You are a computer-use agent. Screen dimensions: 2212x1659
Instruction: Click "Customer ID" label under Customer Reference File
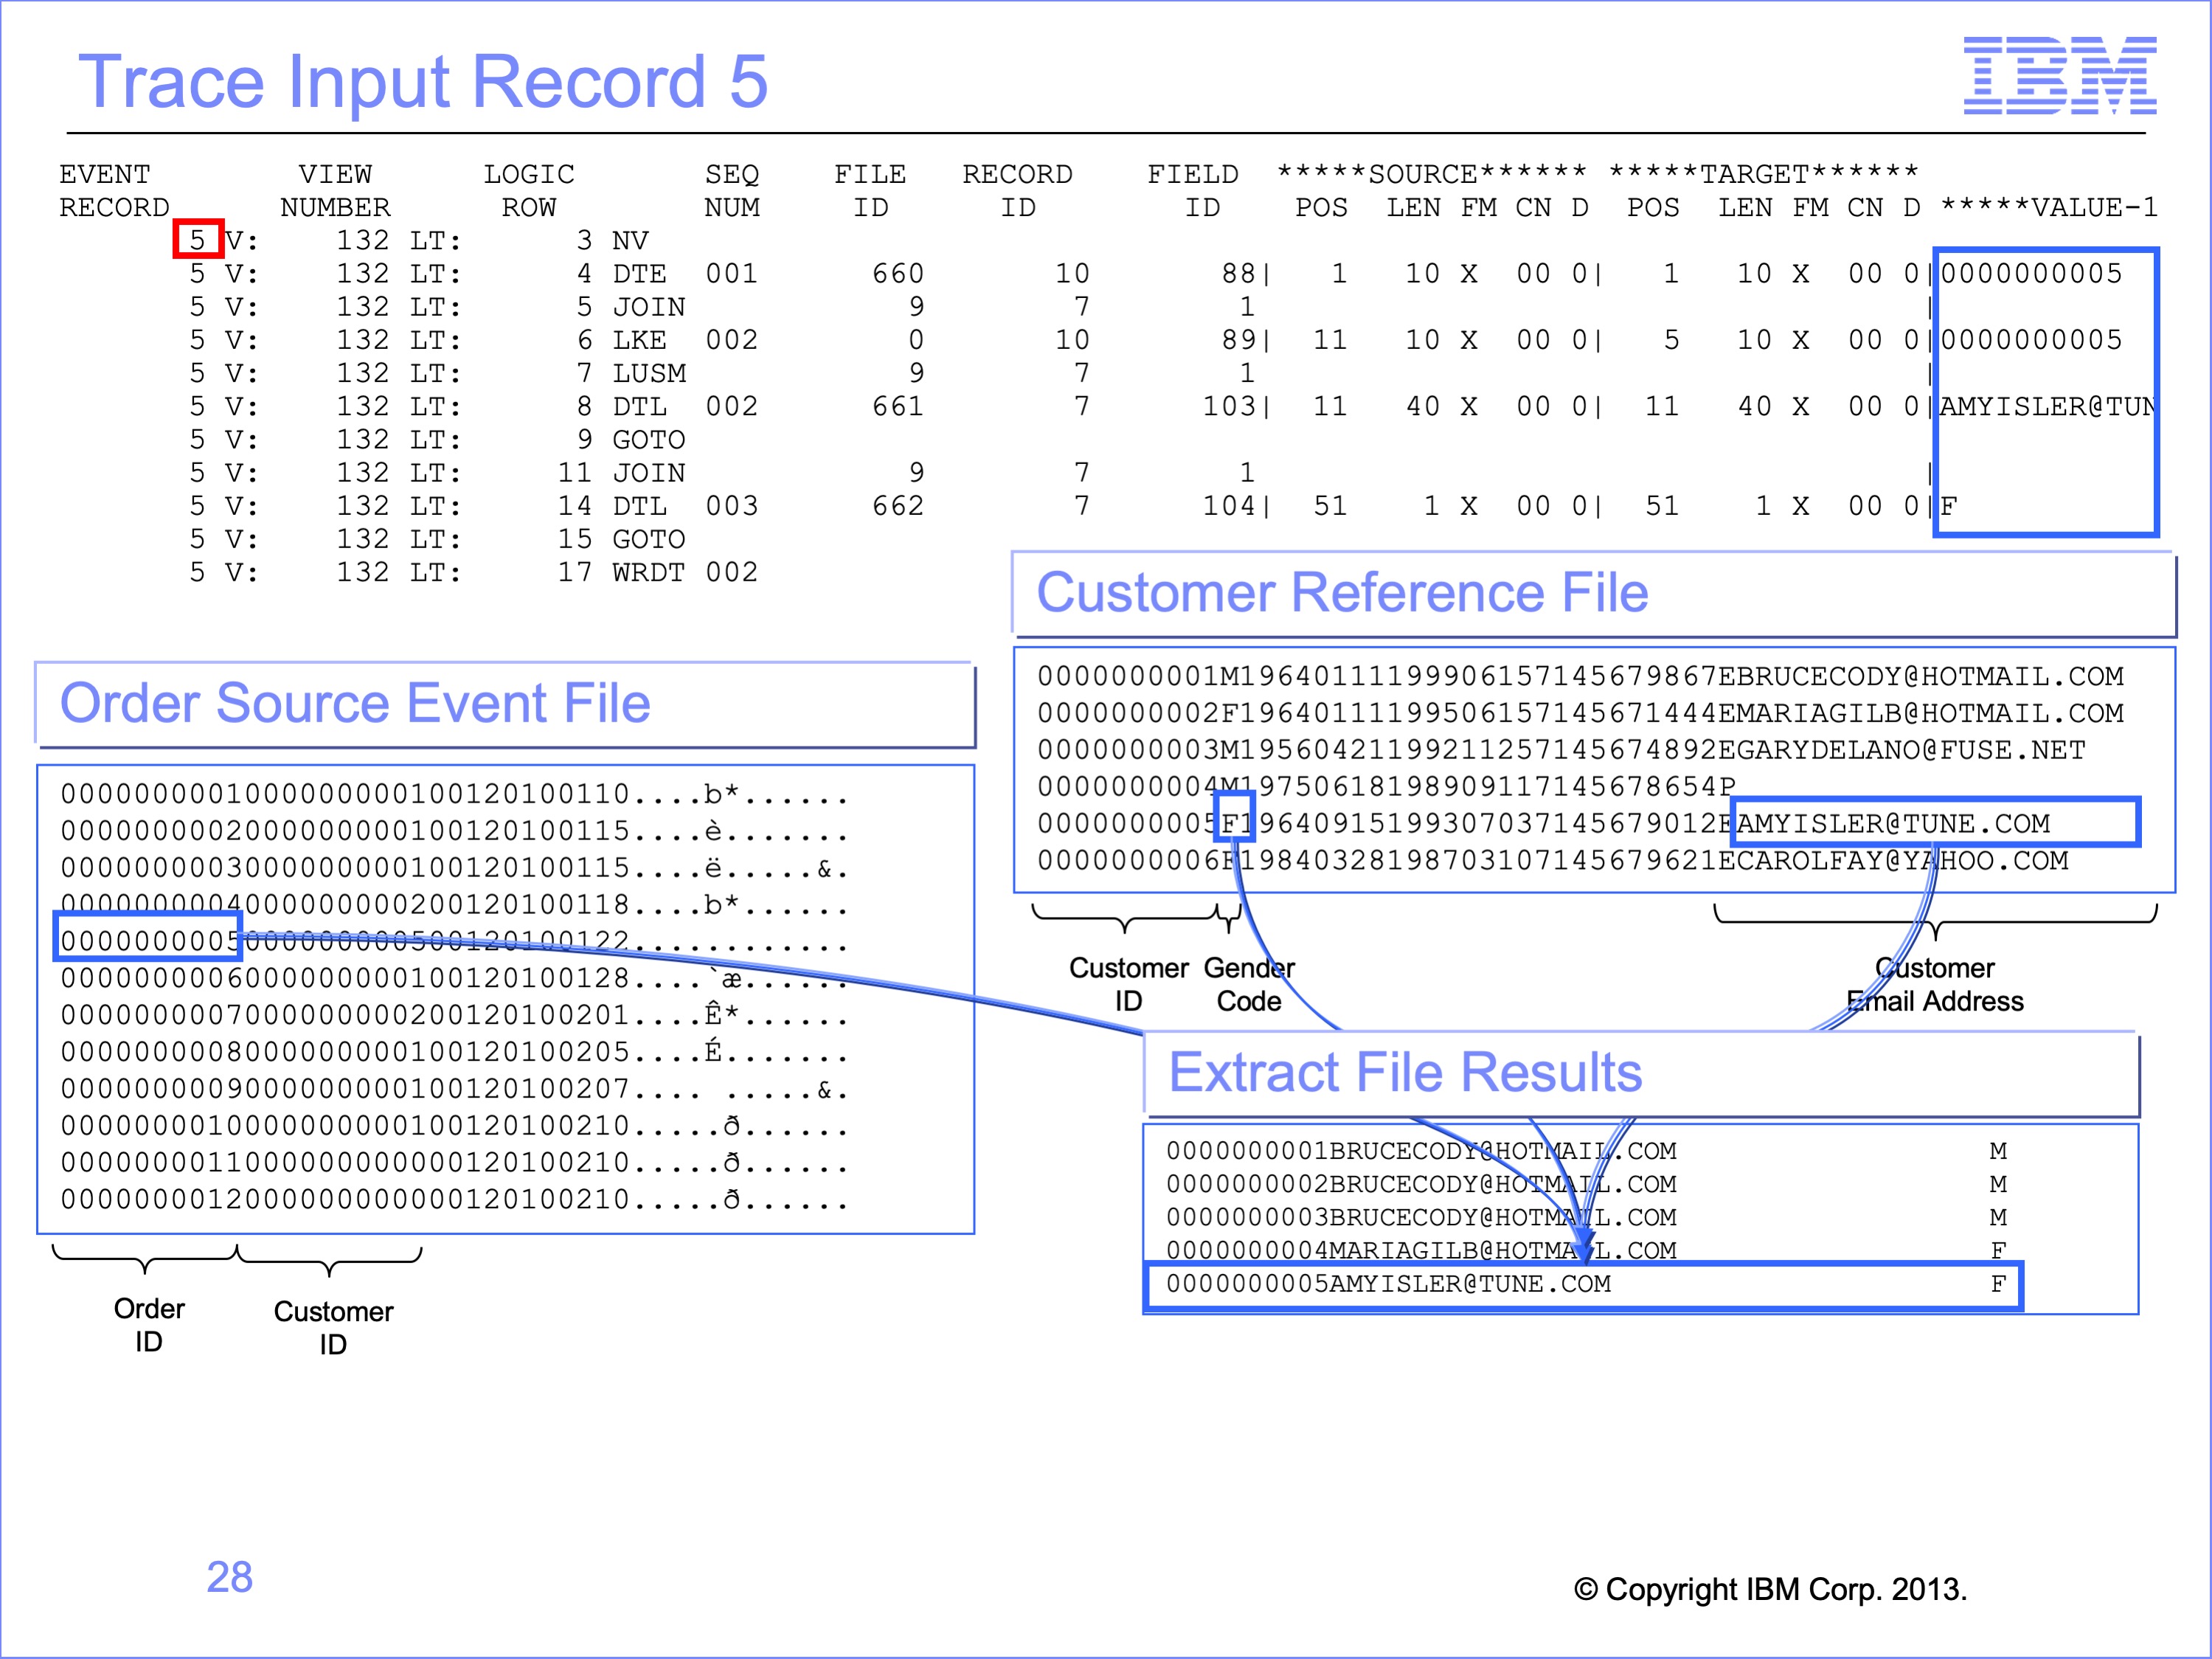[1129, 985]
